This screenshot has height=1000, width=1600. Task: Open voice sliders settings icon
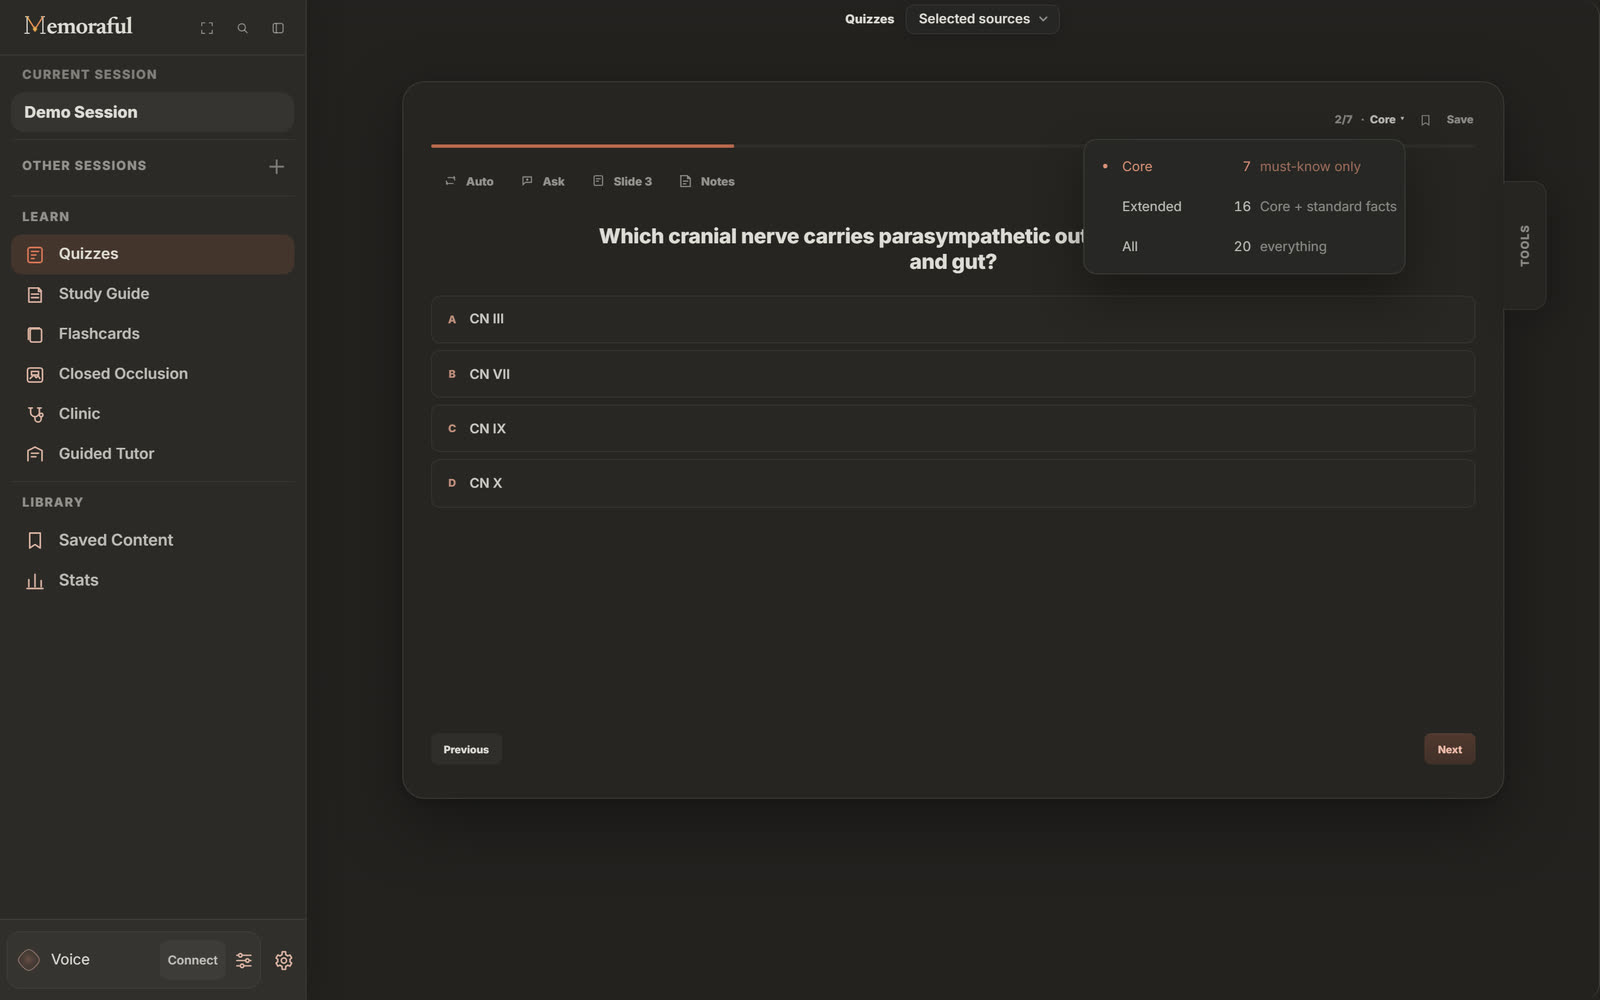[x=244, y=960]
